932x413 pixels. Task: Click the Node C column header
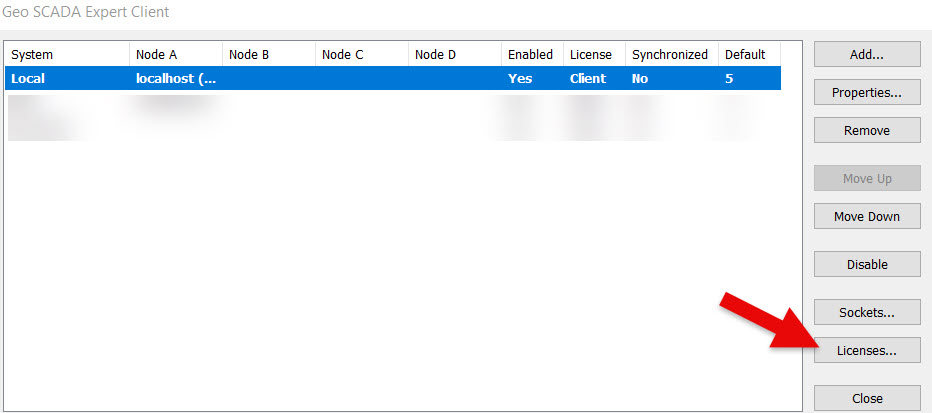click(362, 55)
